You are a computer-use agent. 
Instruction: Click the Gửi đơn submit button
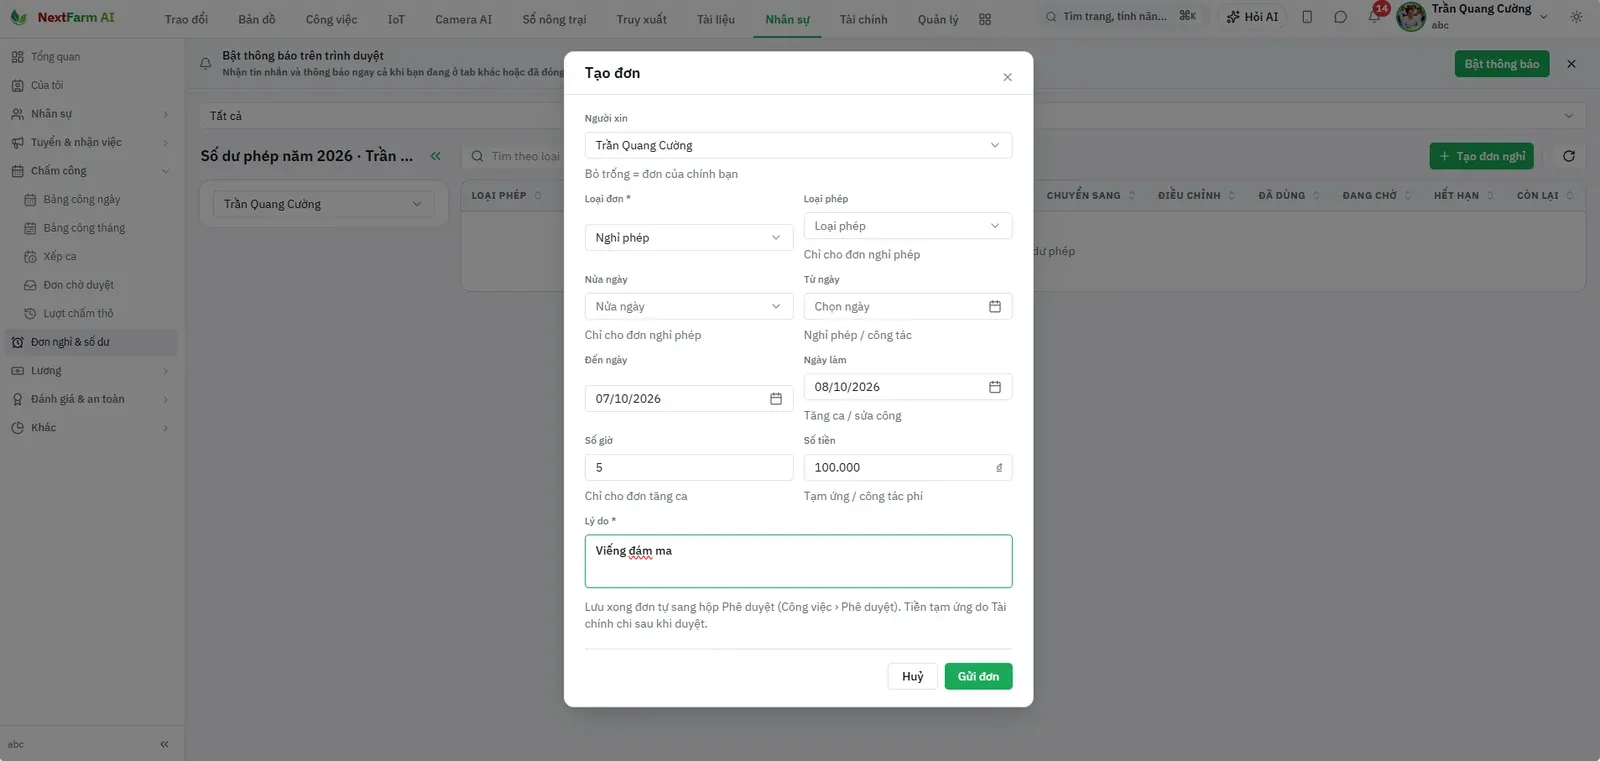pyautogui.click(x=978, y=676)
